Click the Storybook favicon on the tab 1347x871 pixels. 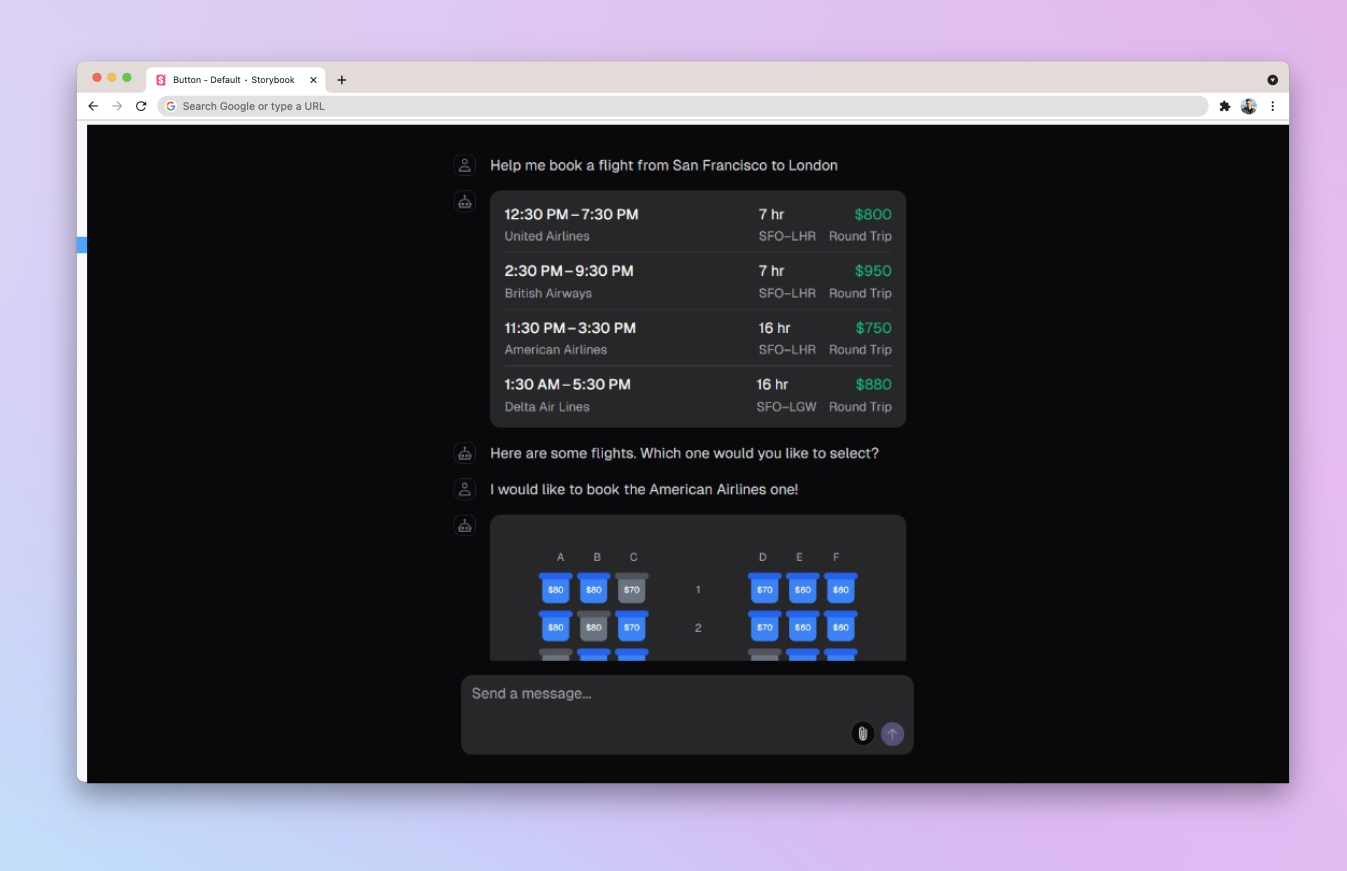(161, 80)
